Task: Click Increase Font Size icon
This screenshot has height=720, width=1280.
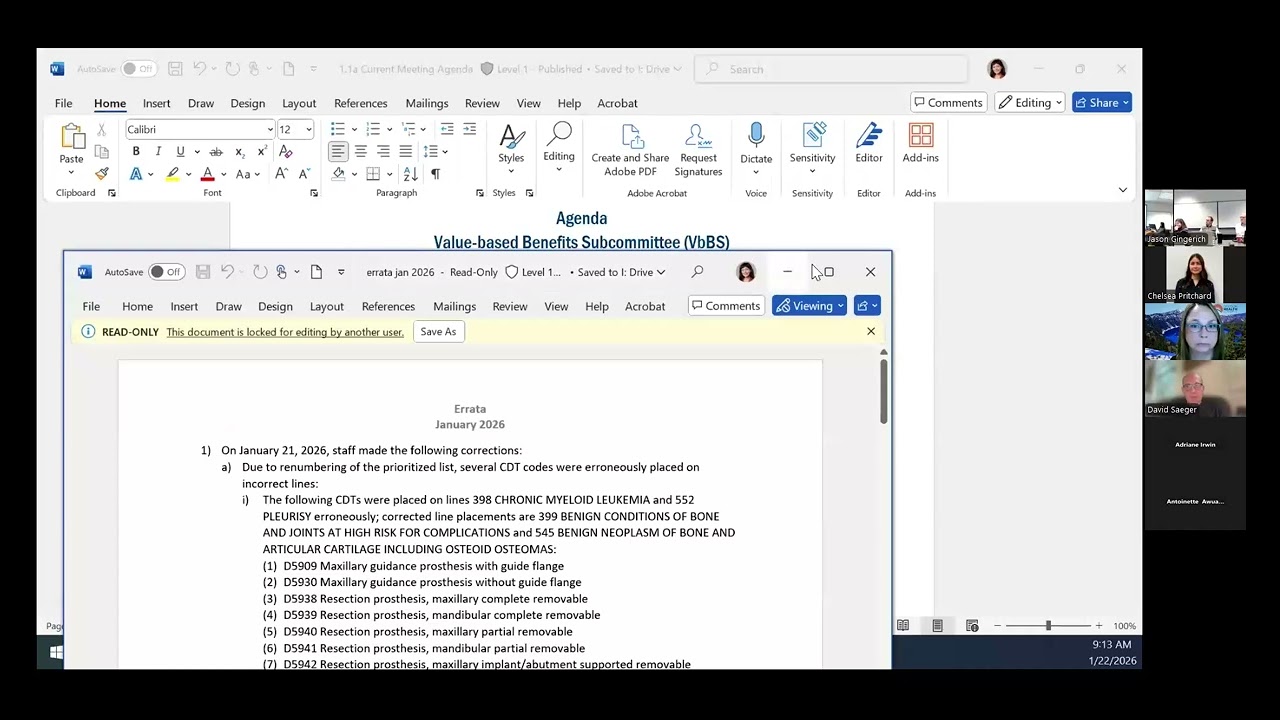Action: (281, 174)
